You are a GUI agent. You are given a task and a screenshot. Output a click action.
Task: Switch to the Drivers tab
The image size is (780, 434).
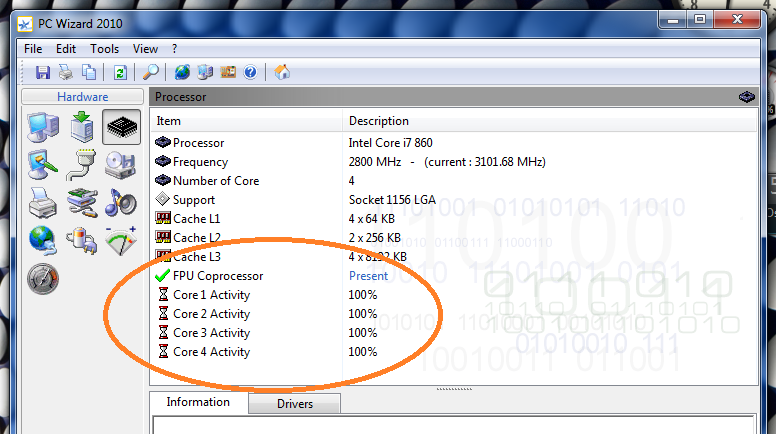pos(294,404)
